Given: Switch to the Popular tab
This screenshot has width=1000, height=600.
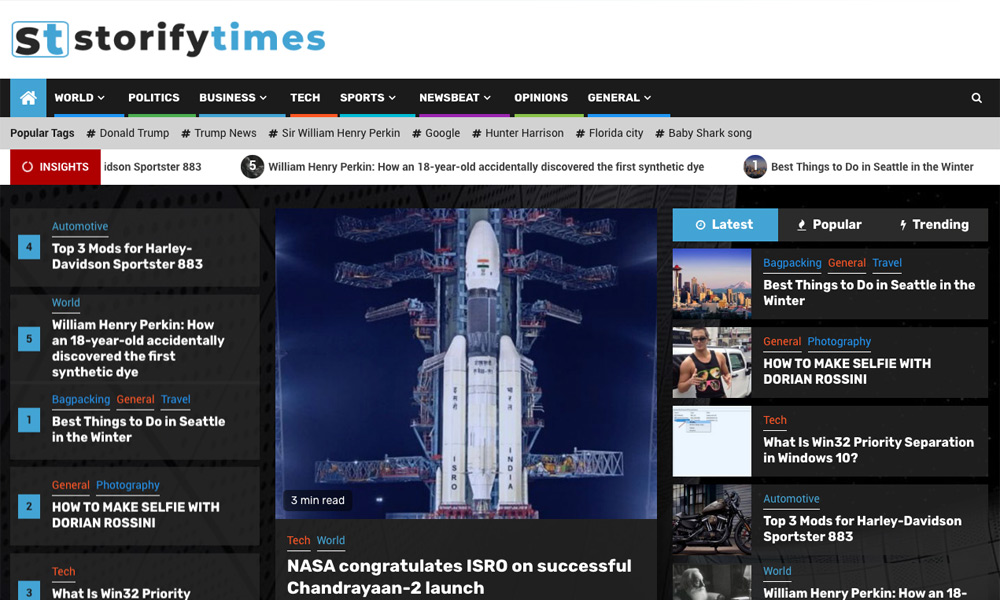Looking at the screenshot, I should [x=829, y=225].
